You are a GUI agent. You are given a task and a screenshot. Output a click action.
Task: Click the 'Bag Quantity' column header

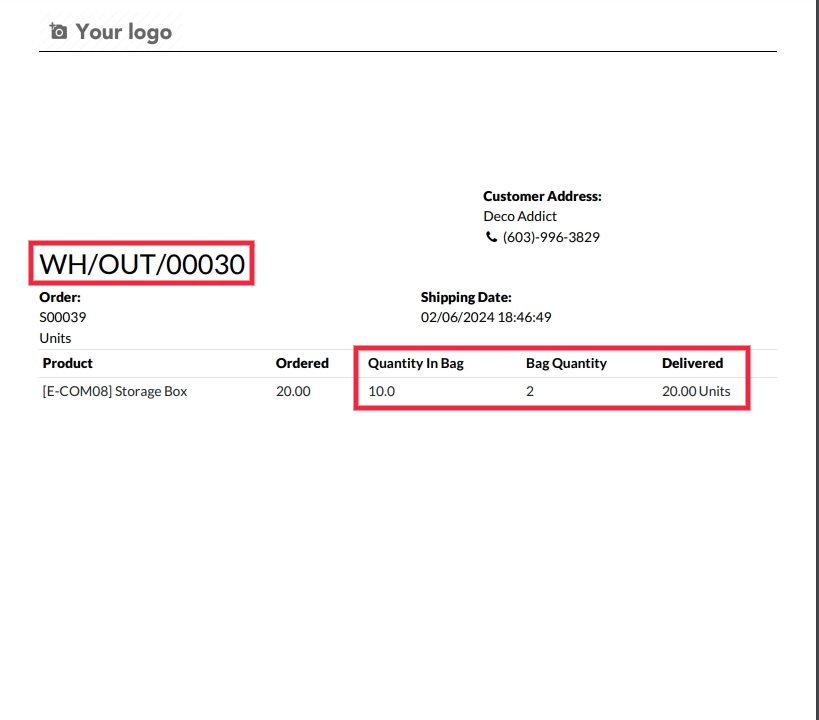[x=566, y=364]
